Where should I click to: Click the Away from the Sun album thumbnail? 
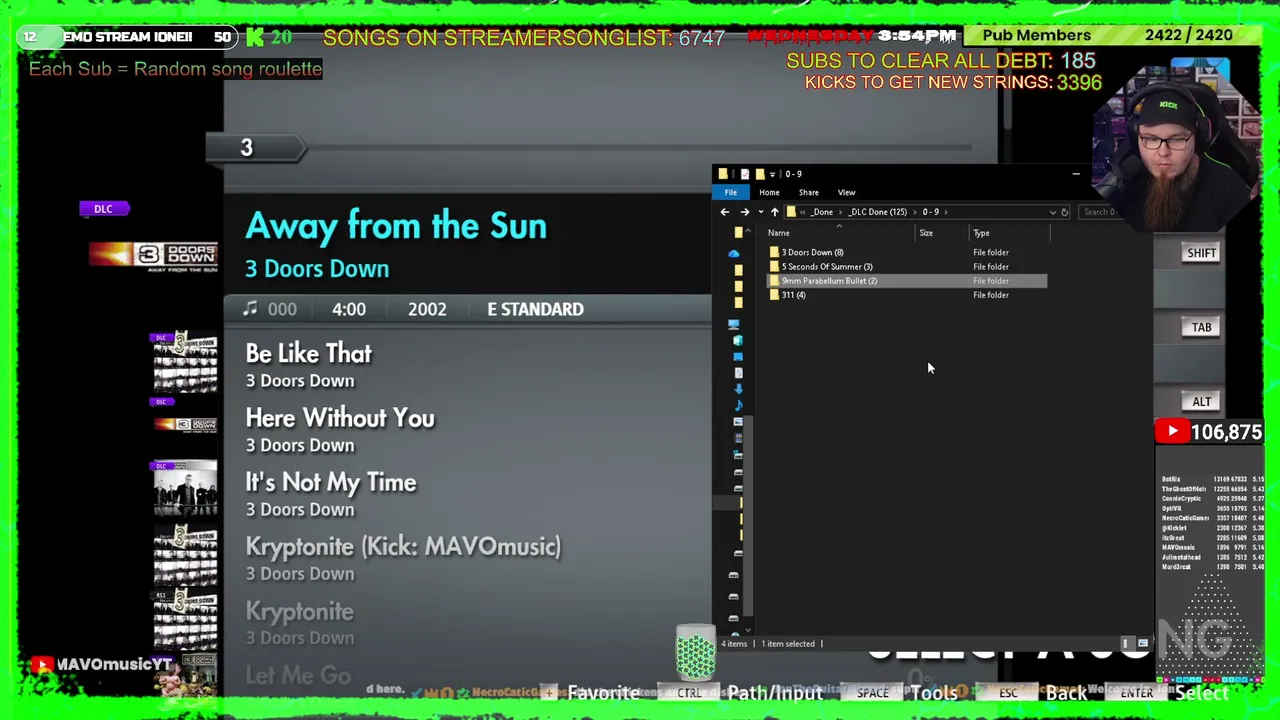click(x=153, y=256)
